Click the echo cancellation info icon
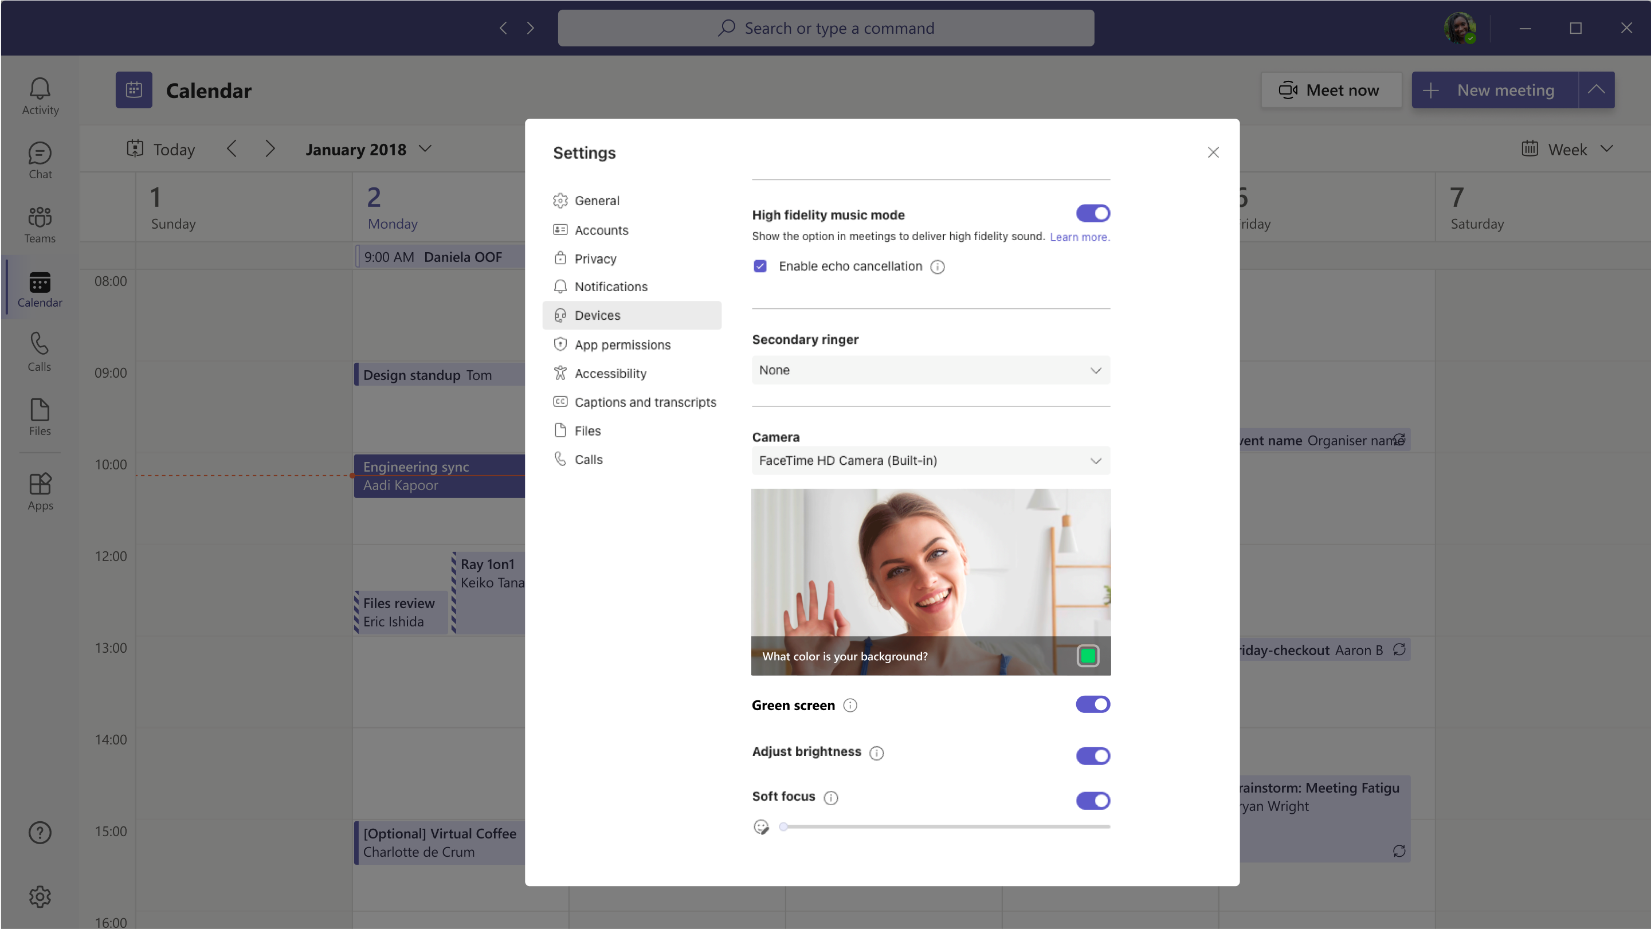1651x929 pixels. pyautogui.click(x=937, y=266)
